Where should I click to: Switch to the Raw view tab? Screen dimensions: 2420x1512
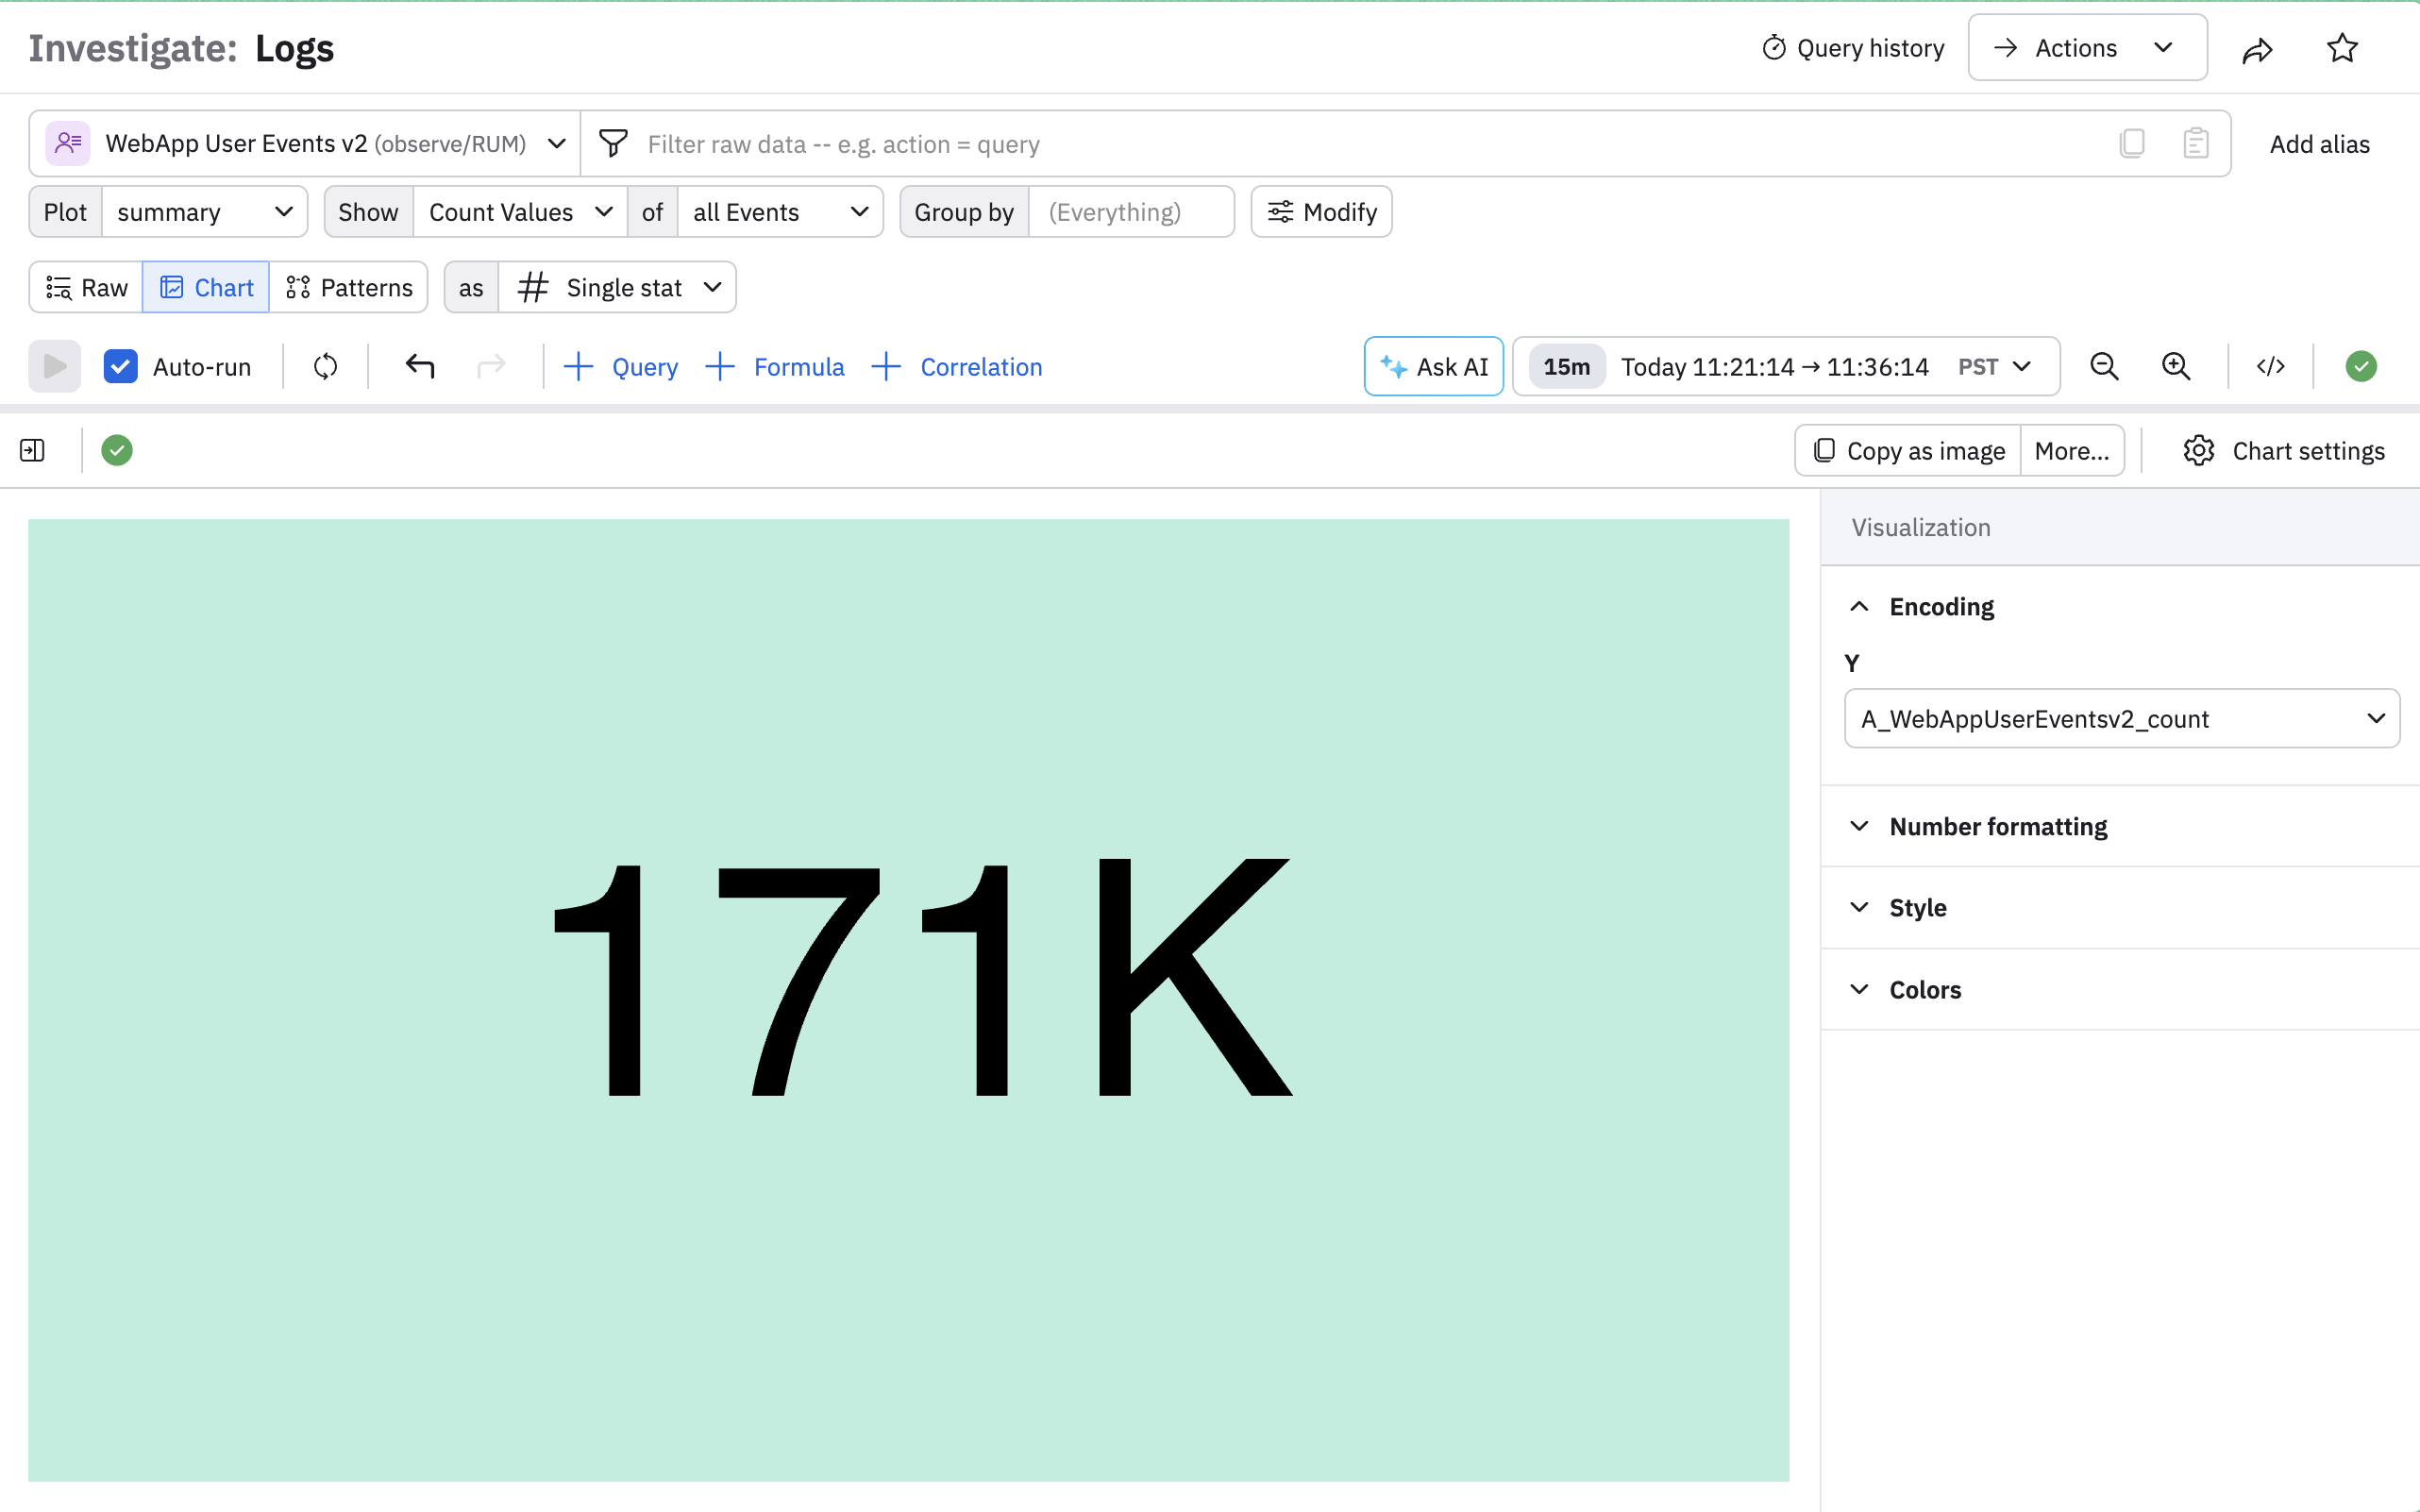click(x=86, y=288)
